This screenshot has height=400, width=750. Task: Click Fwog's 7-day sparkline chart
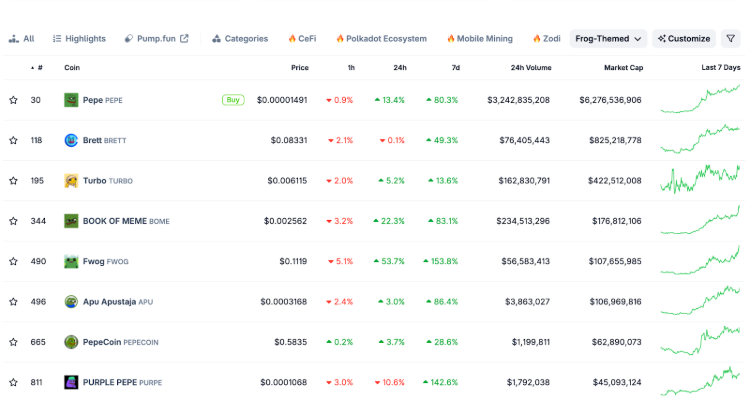700,260
